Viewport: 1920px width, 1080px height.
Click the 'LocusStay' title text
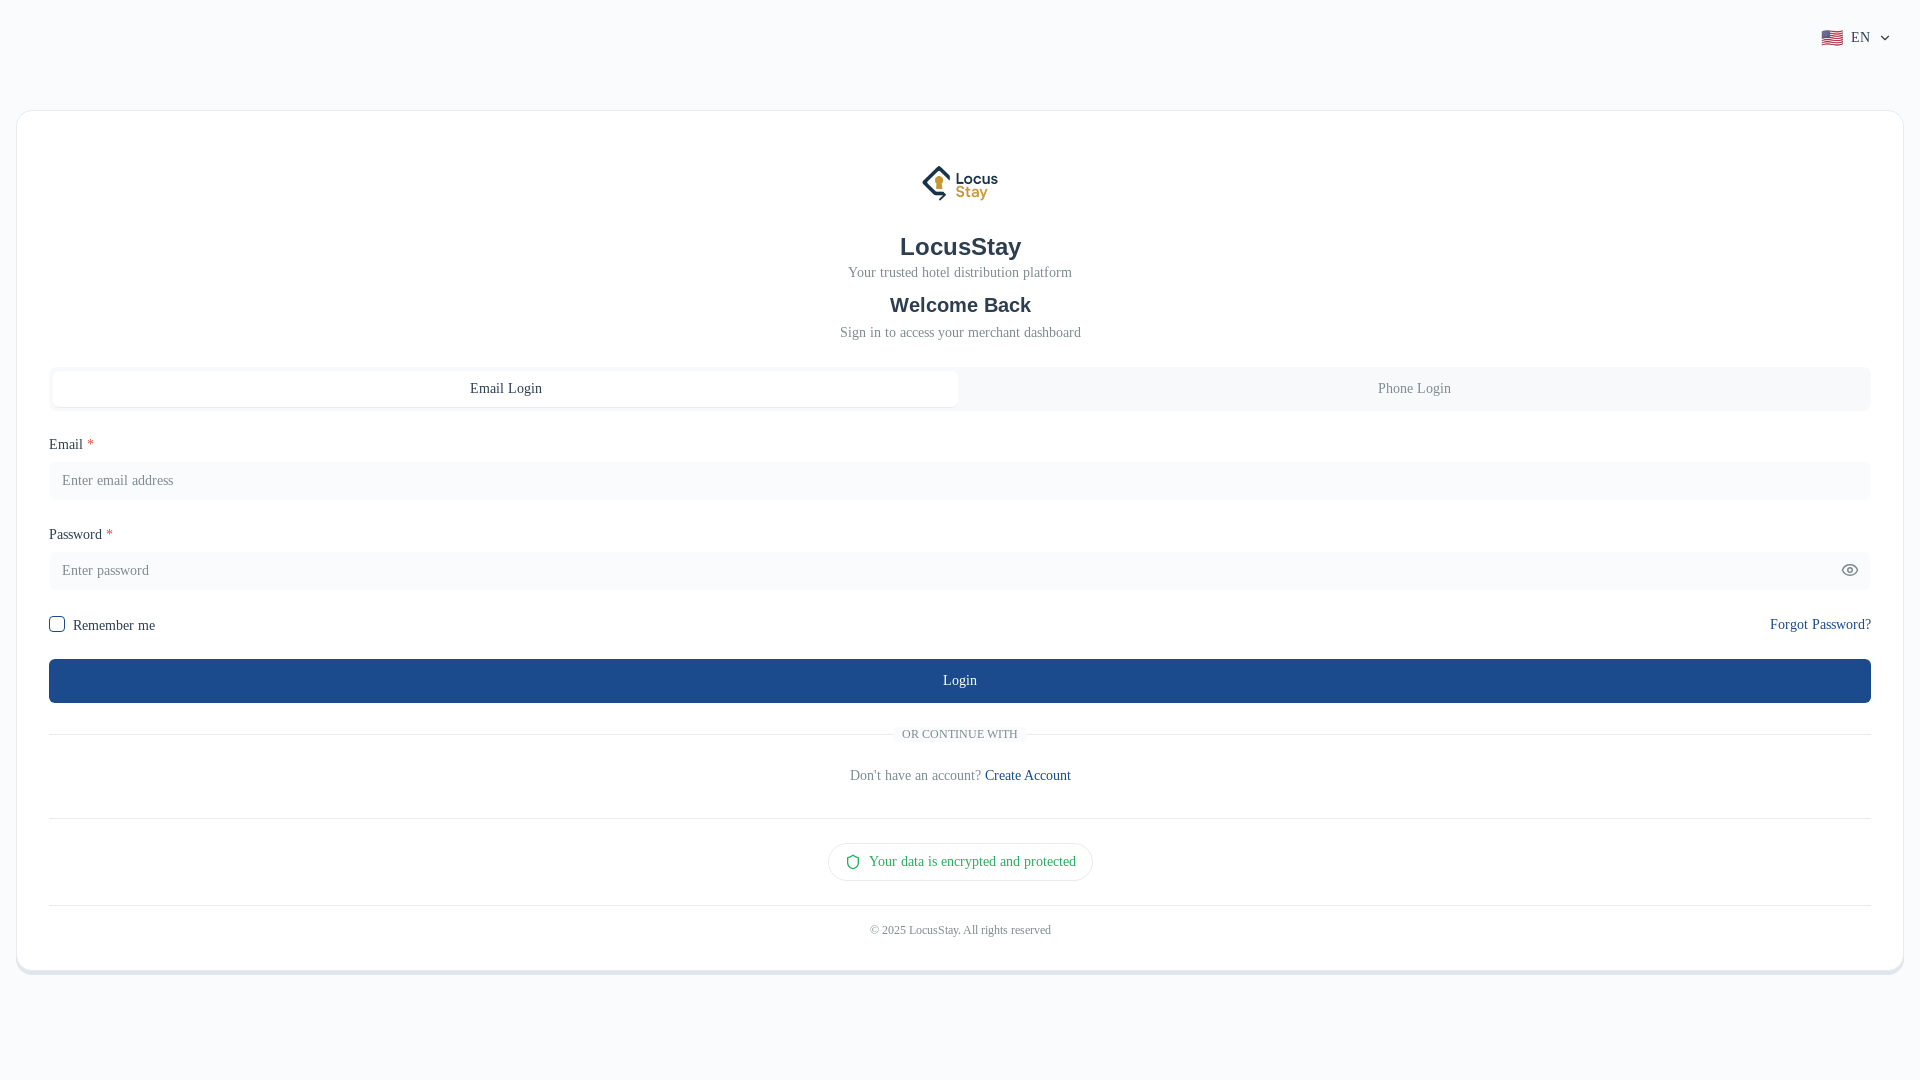coord(960,247)
